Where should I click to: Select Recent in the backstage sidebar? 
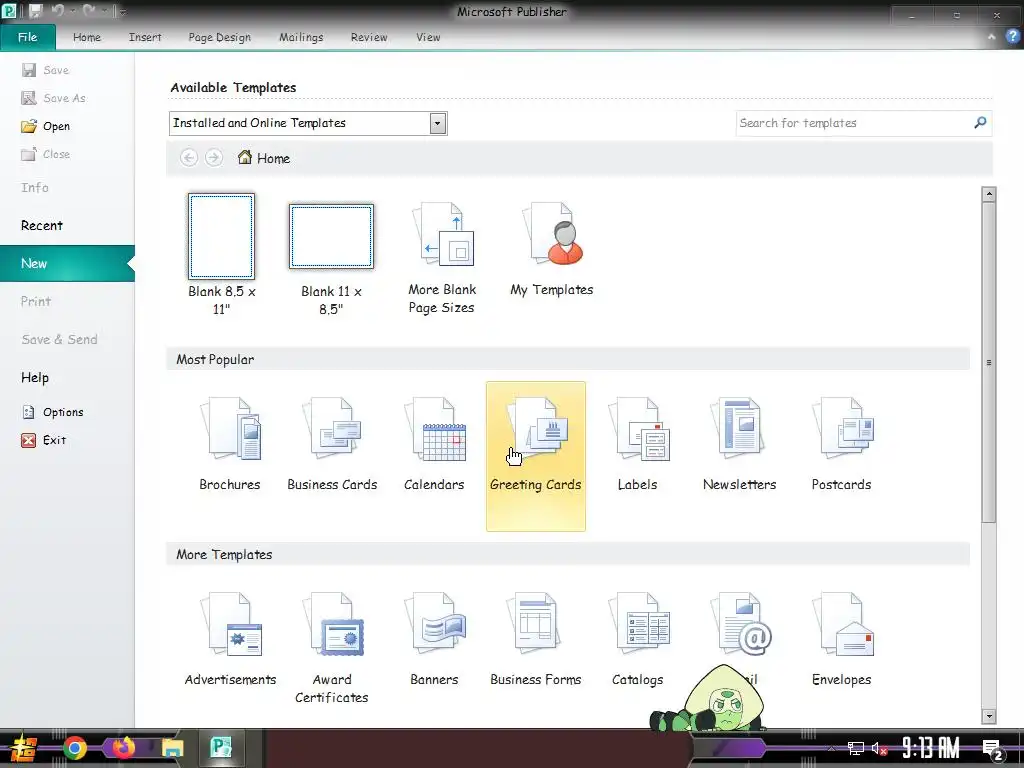pos(42,225)
